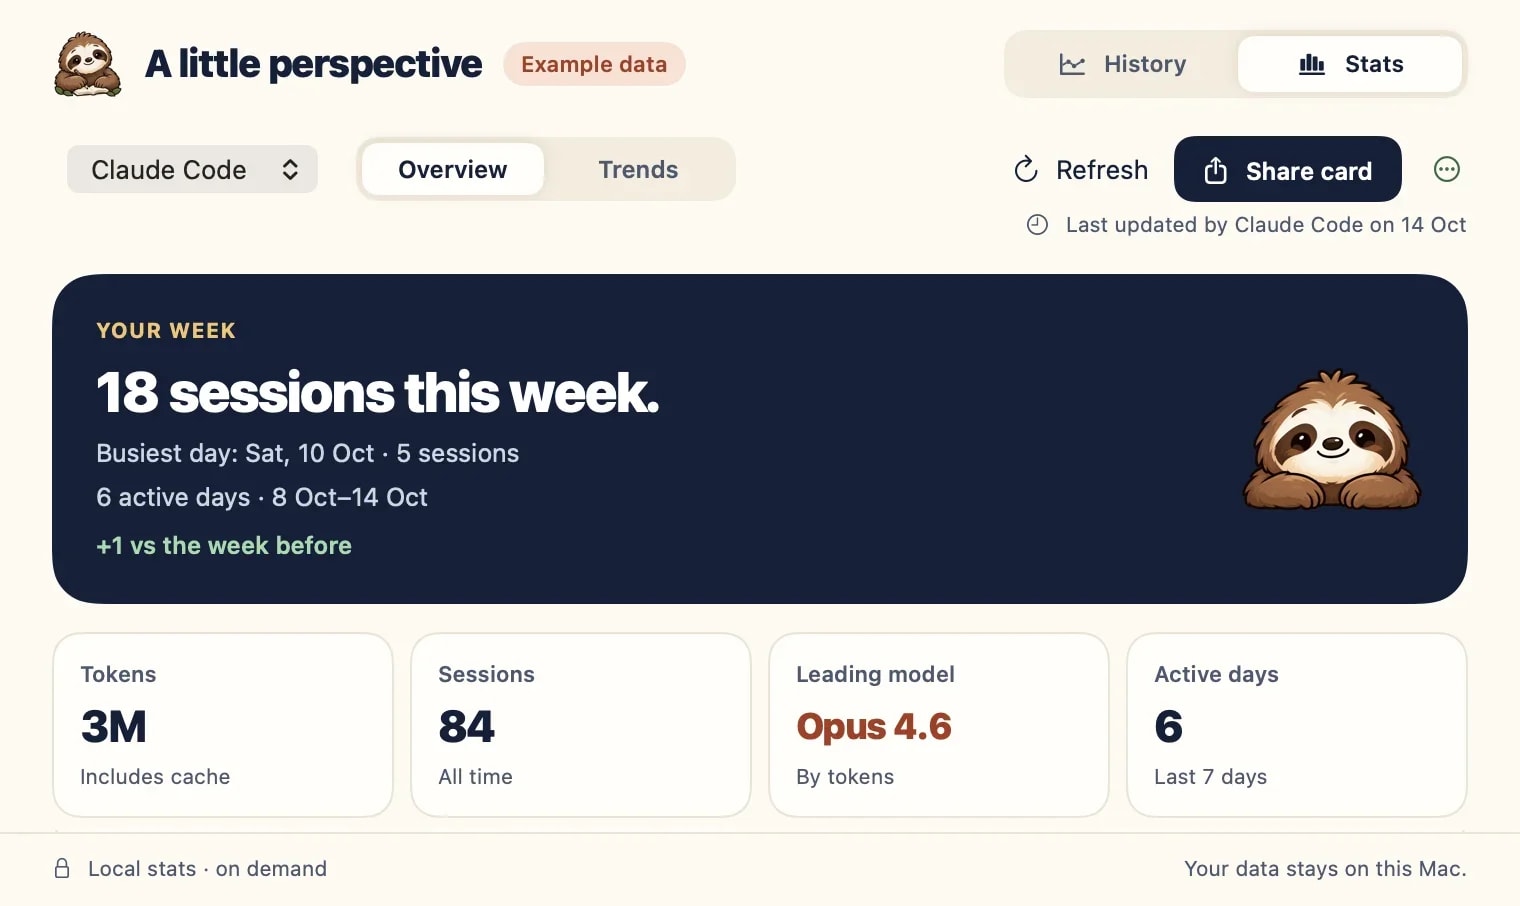Click the padlock icon in the footer
Screen dimensions: 1520x906
pos(62,868)
